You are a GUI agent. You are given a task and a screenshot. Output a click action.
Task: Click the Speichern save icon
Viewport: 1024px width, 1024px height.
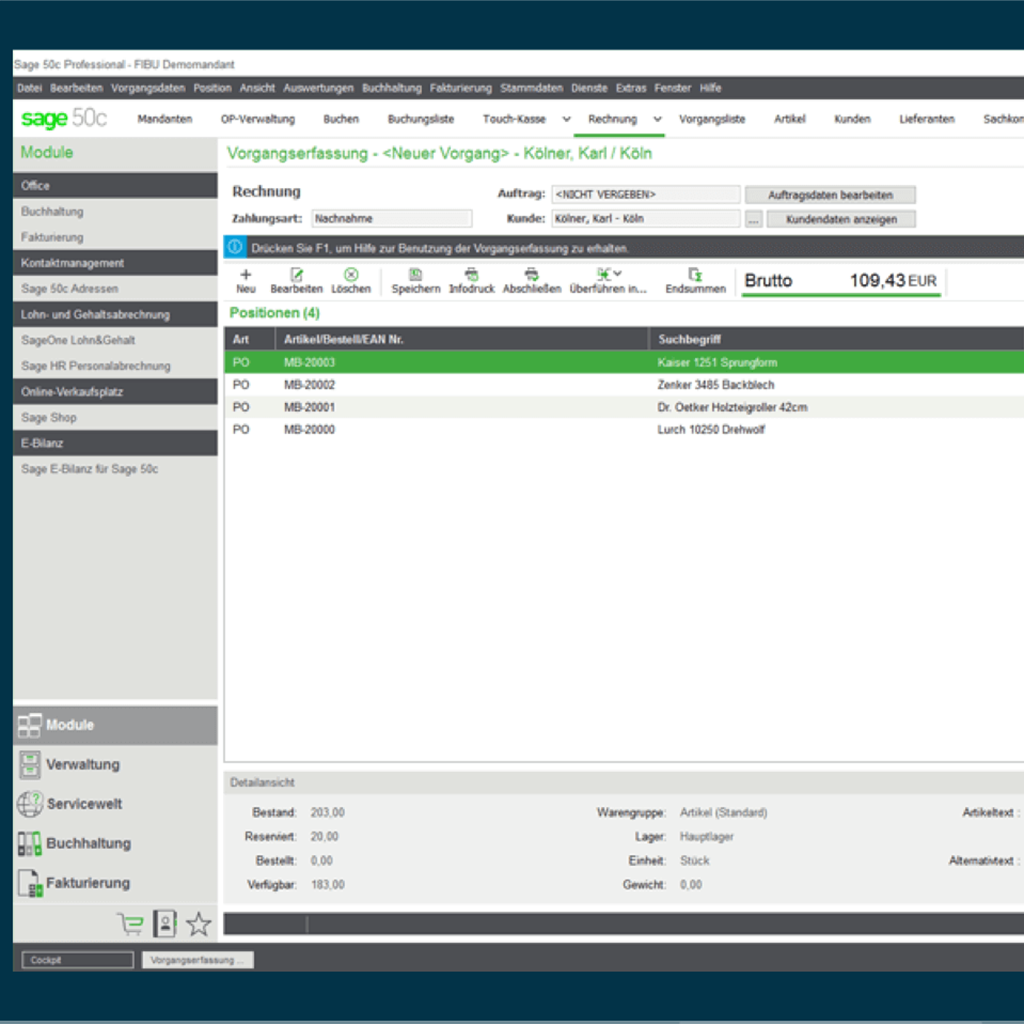point(415,274)
